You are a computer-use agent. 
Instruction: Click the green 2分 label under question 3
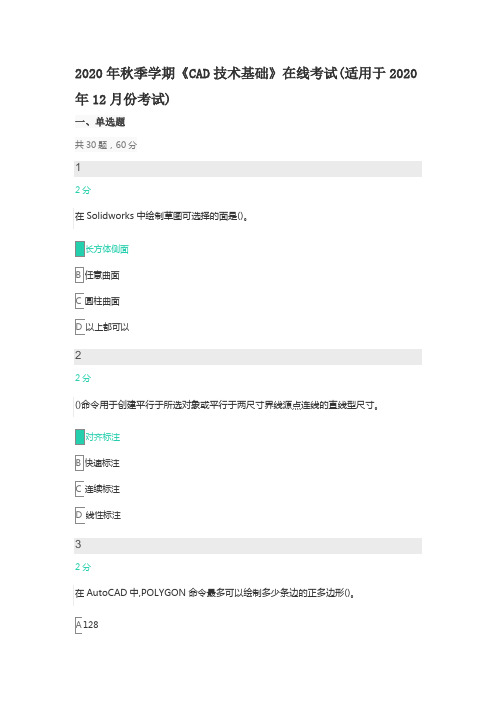[83, 567]
